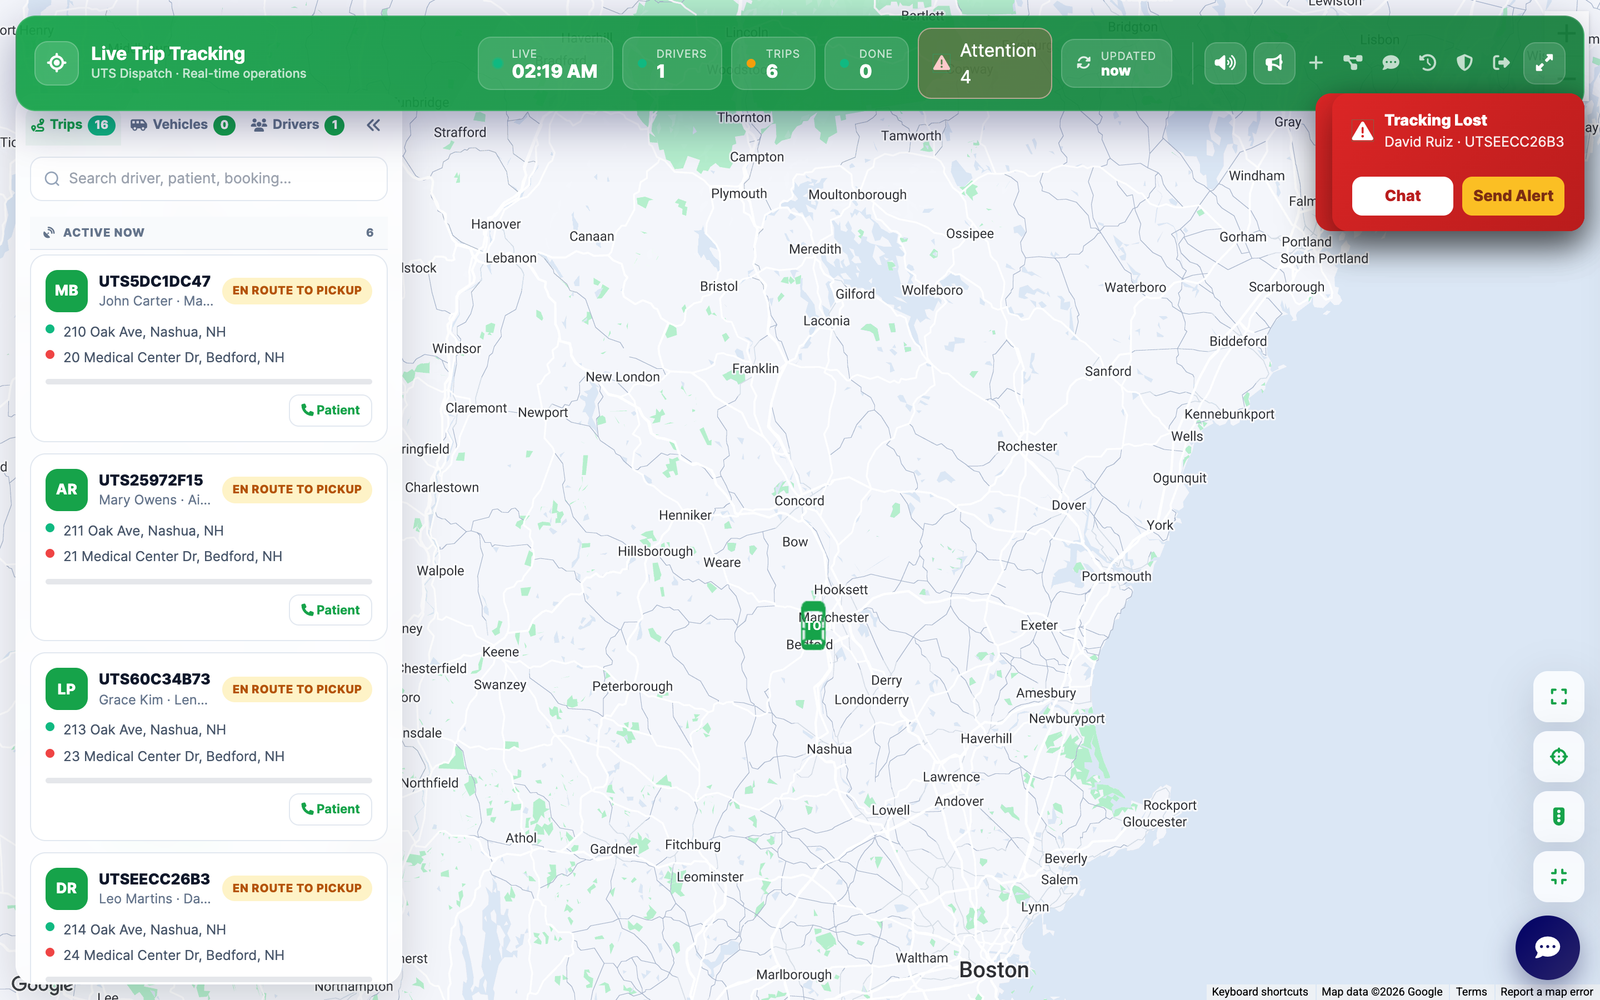The image size is (1600, 1000).
Task: Click EN ROUTE TO PICKUP badge on UTS5DC1DC47
Action: point(297,291)
